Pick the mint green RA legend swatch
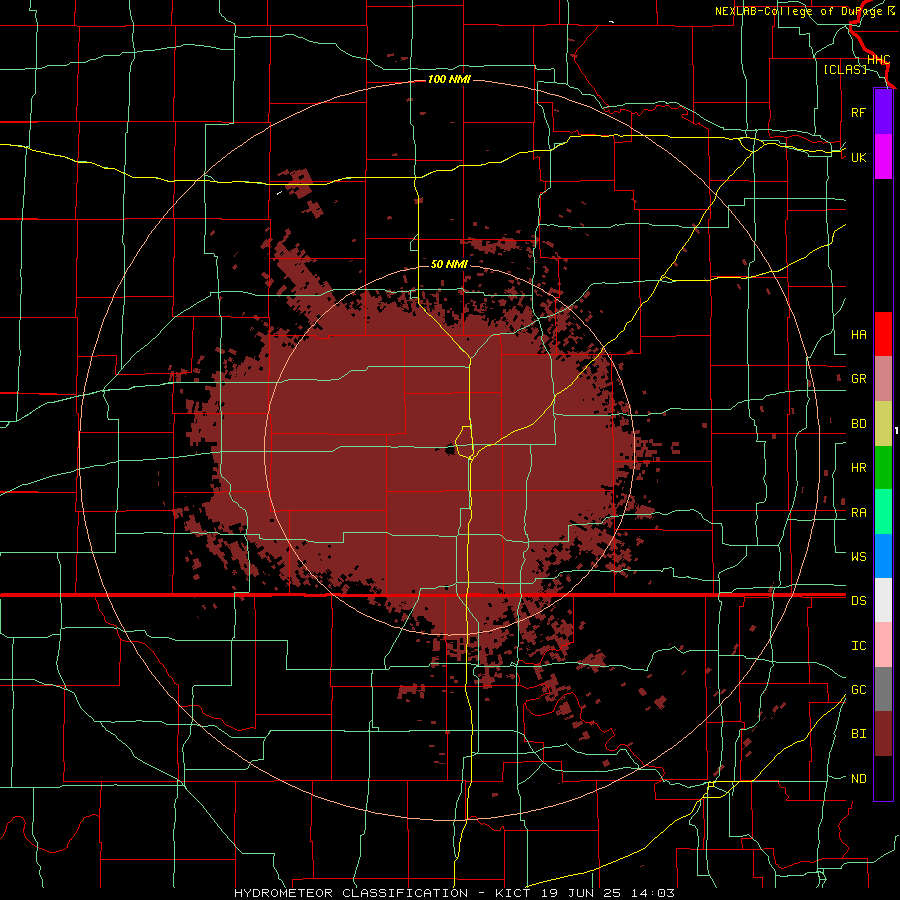 tap(883, 512)
